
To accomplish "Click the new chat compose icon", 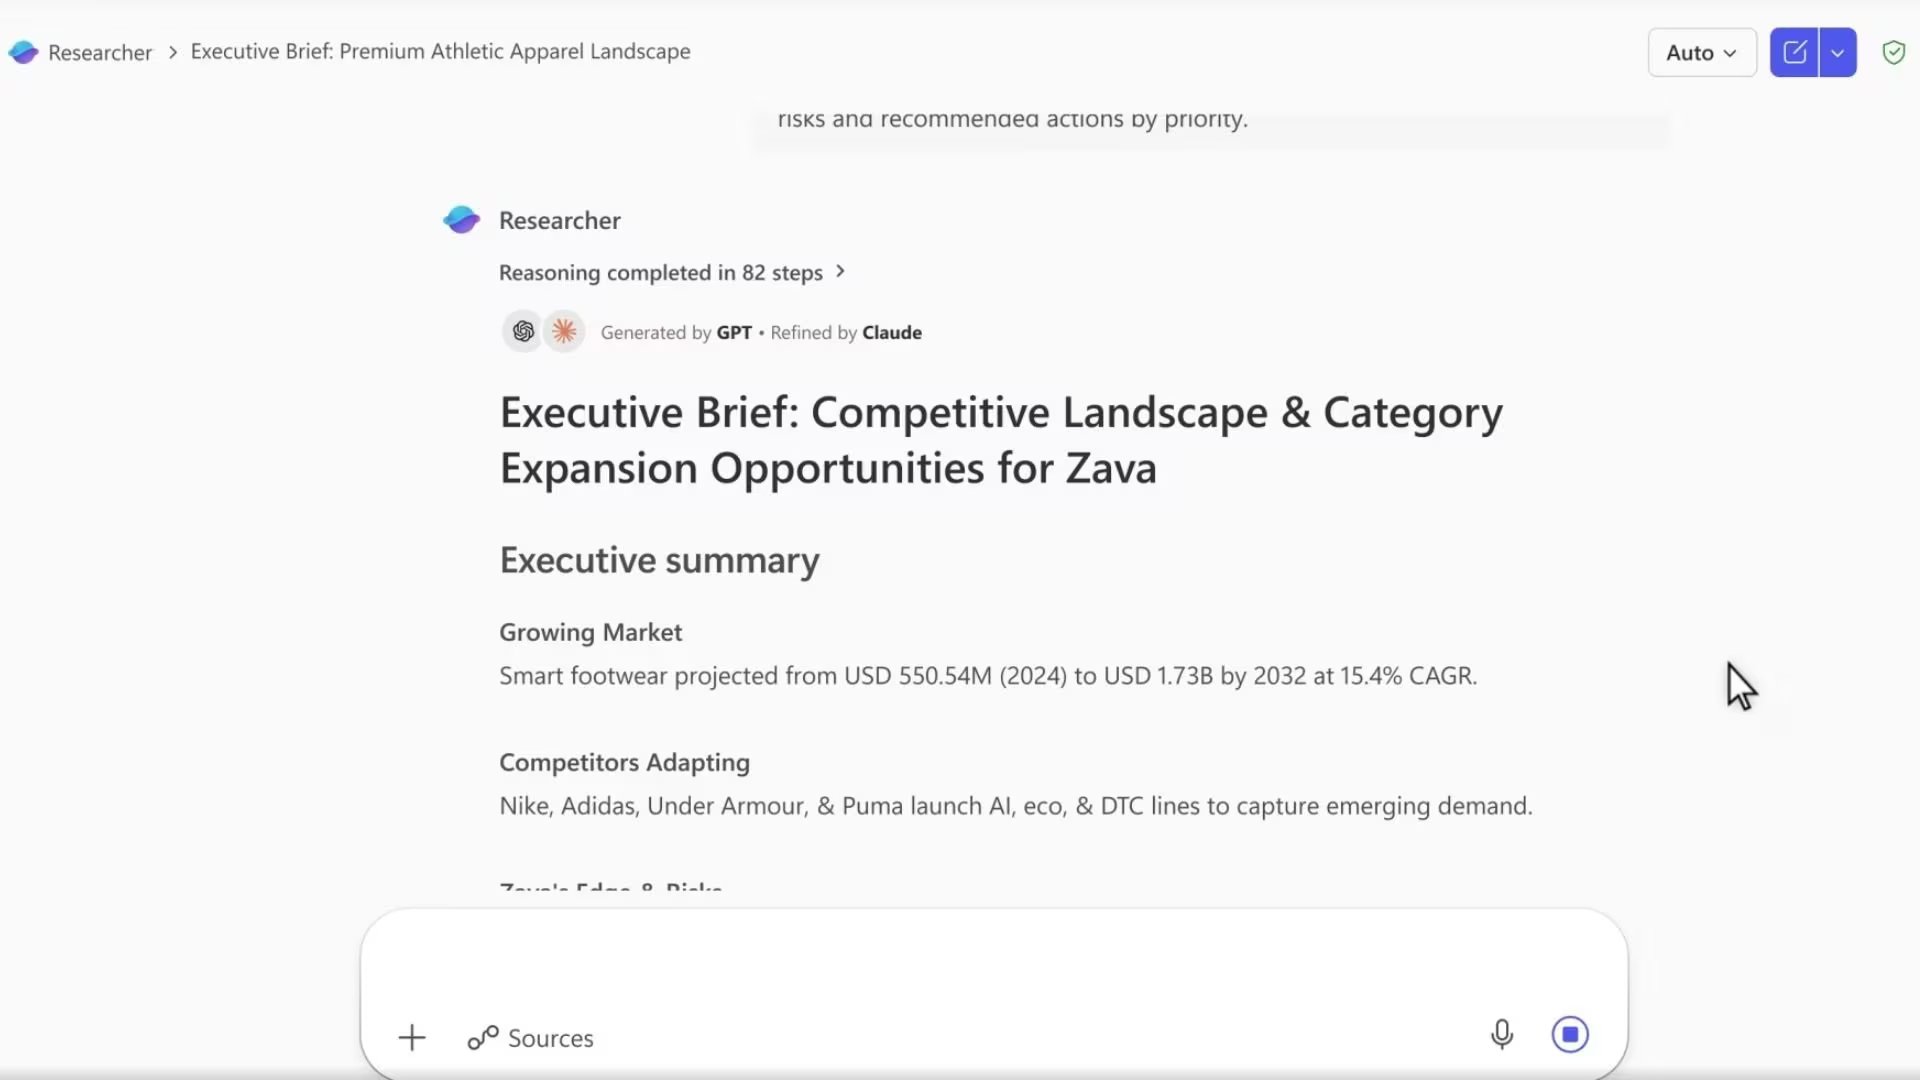I will pyautogui.click(x=1794, y=52).
